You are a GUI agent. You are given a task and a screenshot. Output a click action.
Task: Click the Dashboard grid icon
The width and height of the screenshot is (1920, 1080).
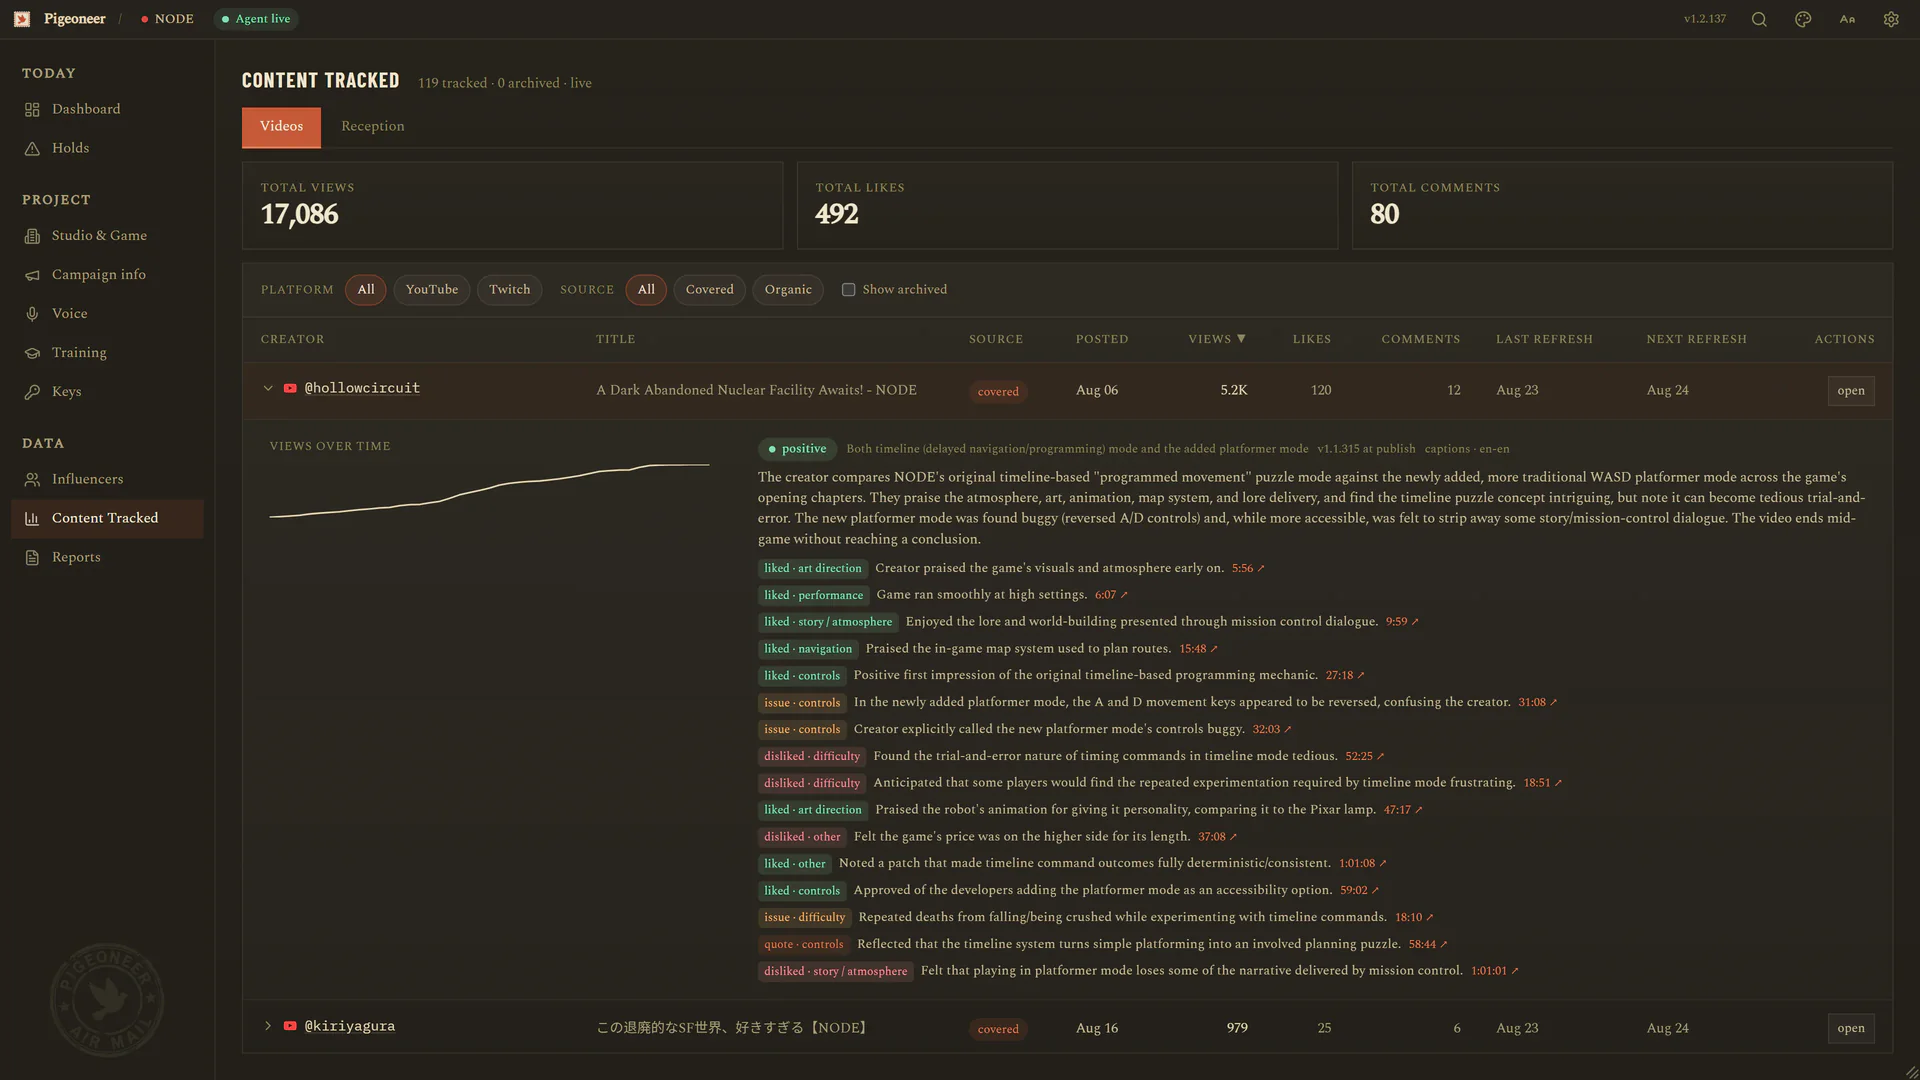coord(32,110)
